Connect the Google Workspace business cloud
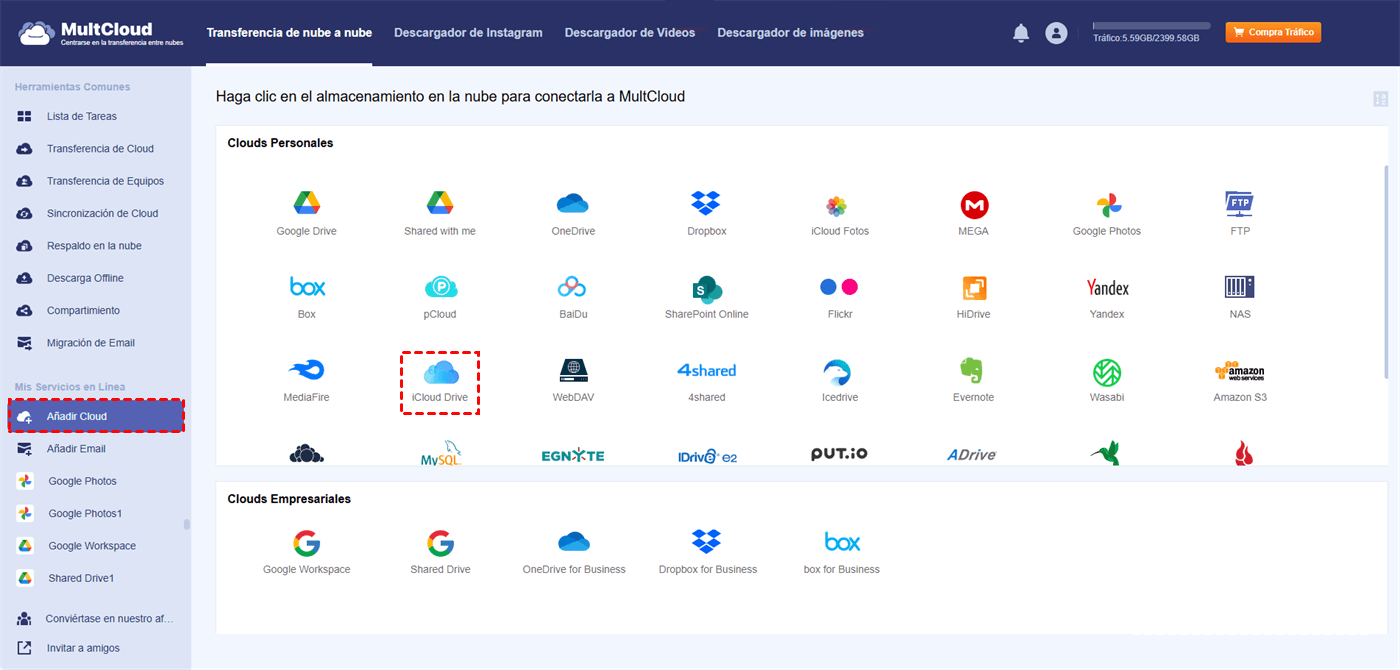The image size is (1400, 670). (306, 543)
